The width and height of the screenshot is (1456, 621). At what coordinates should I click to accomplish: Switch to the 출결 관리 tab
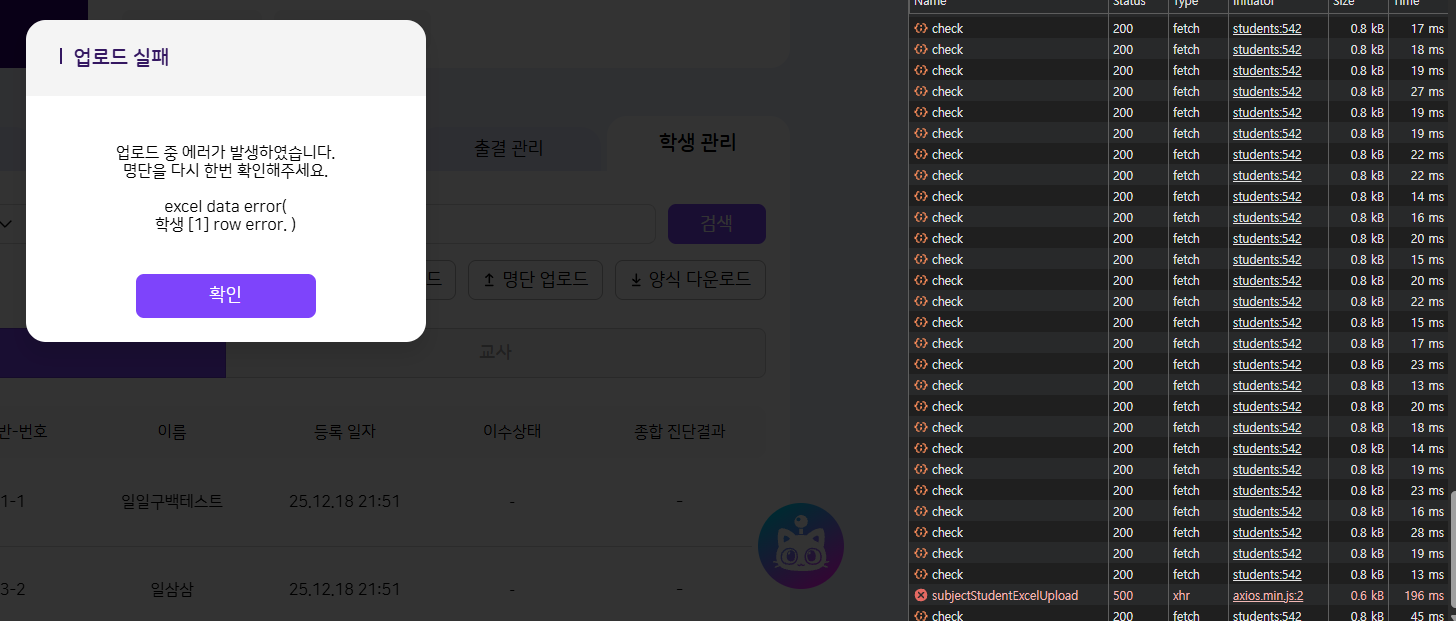coord(508,149)
